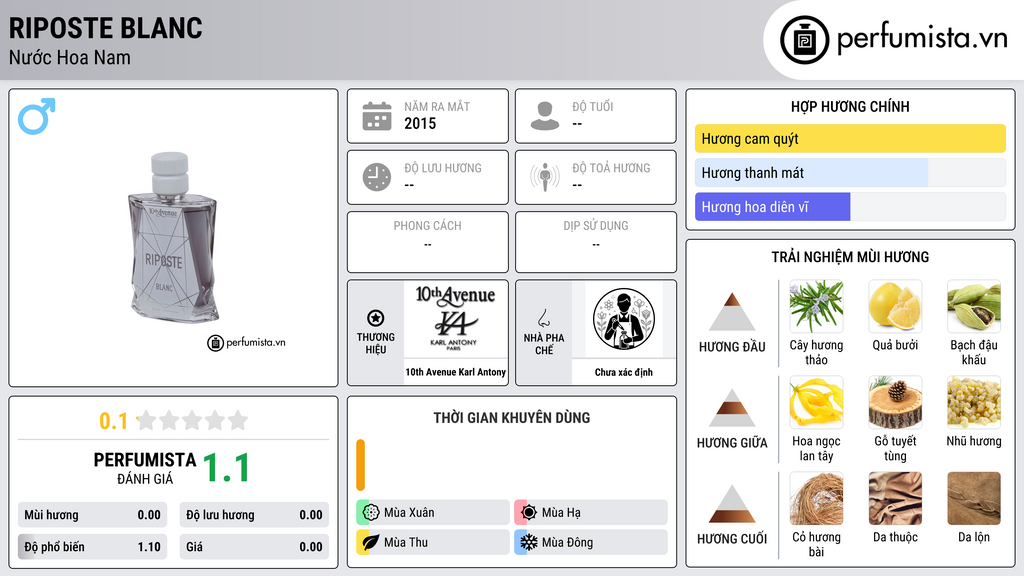The width and height of the screenshot is (1024, 576).
Task: Click the Mùa Thu leaf icon
Action: 371,542
